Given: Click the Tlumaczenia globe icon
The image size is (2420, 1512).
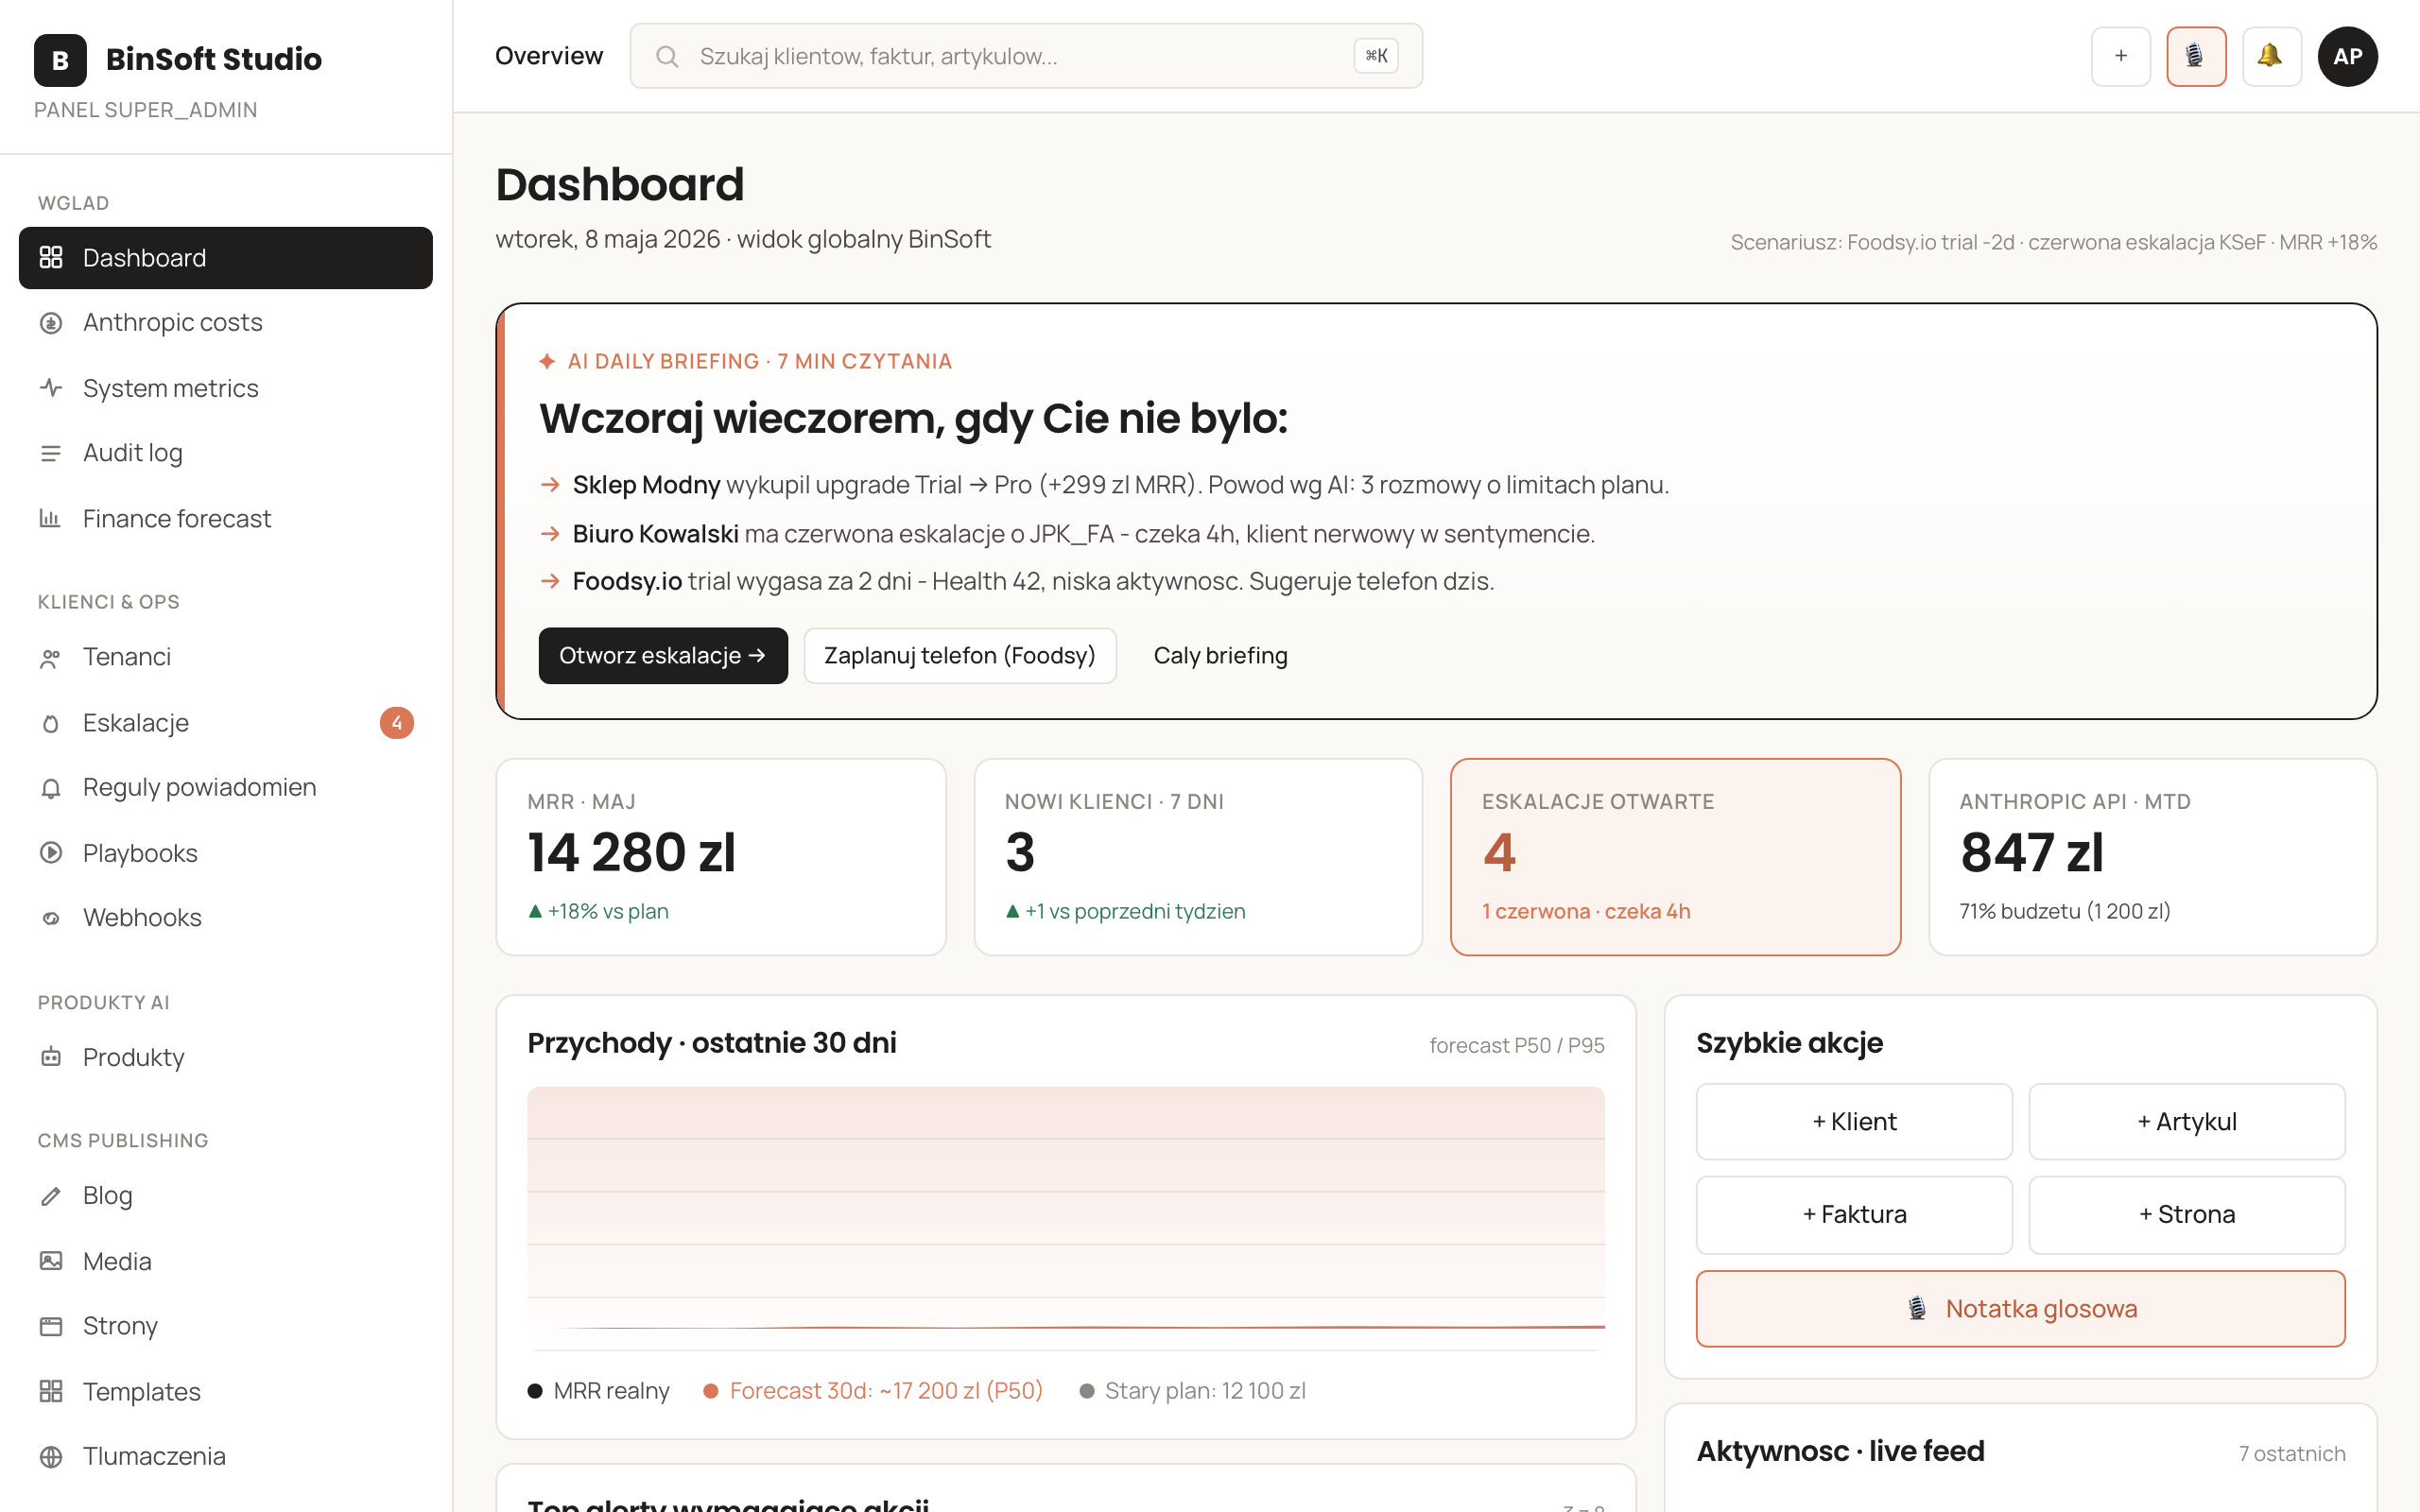Looking at the screenshot, I should [51, 1456].
